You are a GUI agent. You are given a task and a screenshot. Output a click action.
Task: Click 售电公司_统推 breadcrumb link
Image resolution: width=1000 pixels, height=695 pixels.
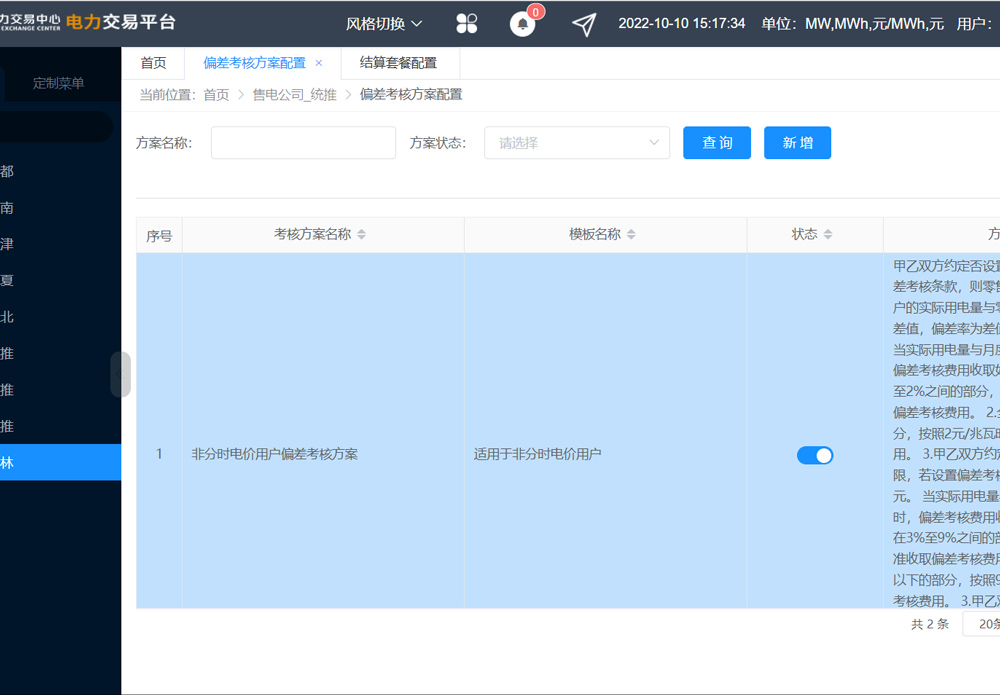click(x=295, y=95)
